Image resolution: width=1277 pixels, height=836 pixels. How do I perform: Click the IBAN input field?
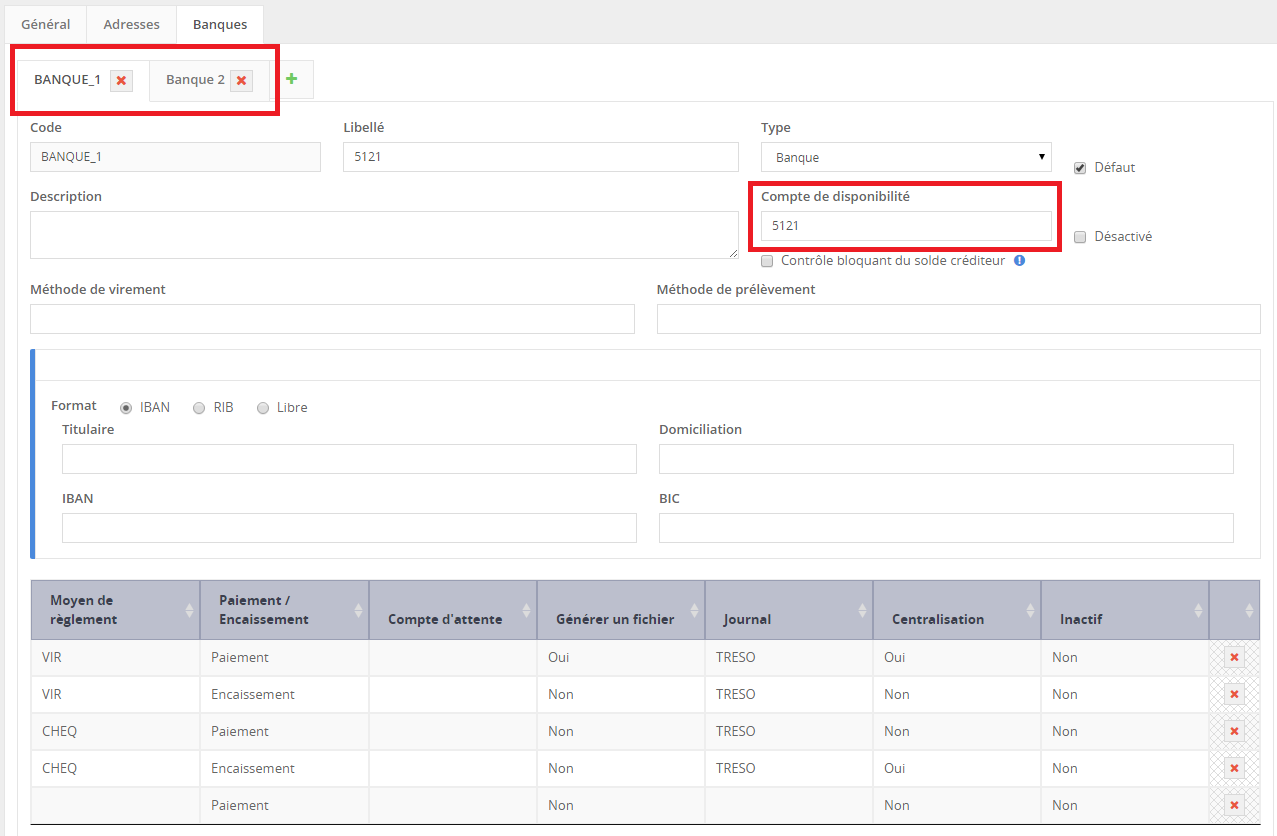349,528
